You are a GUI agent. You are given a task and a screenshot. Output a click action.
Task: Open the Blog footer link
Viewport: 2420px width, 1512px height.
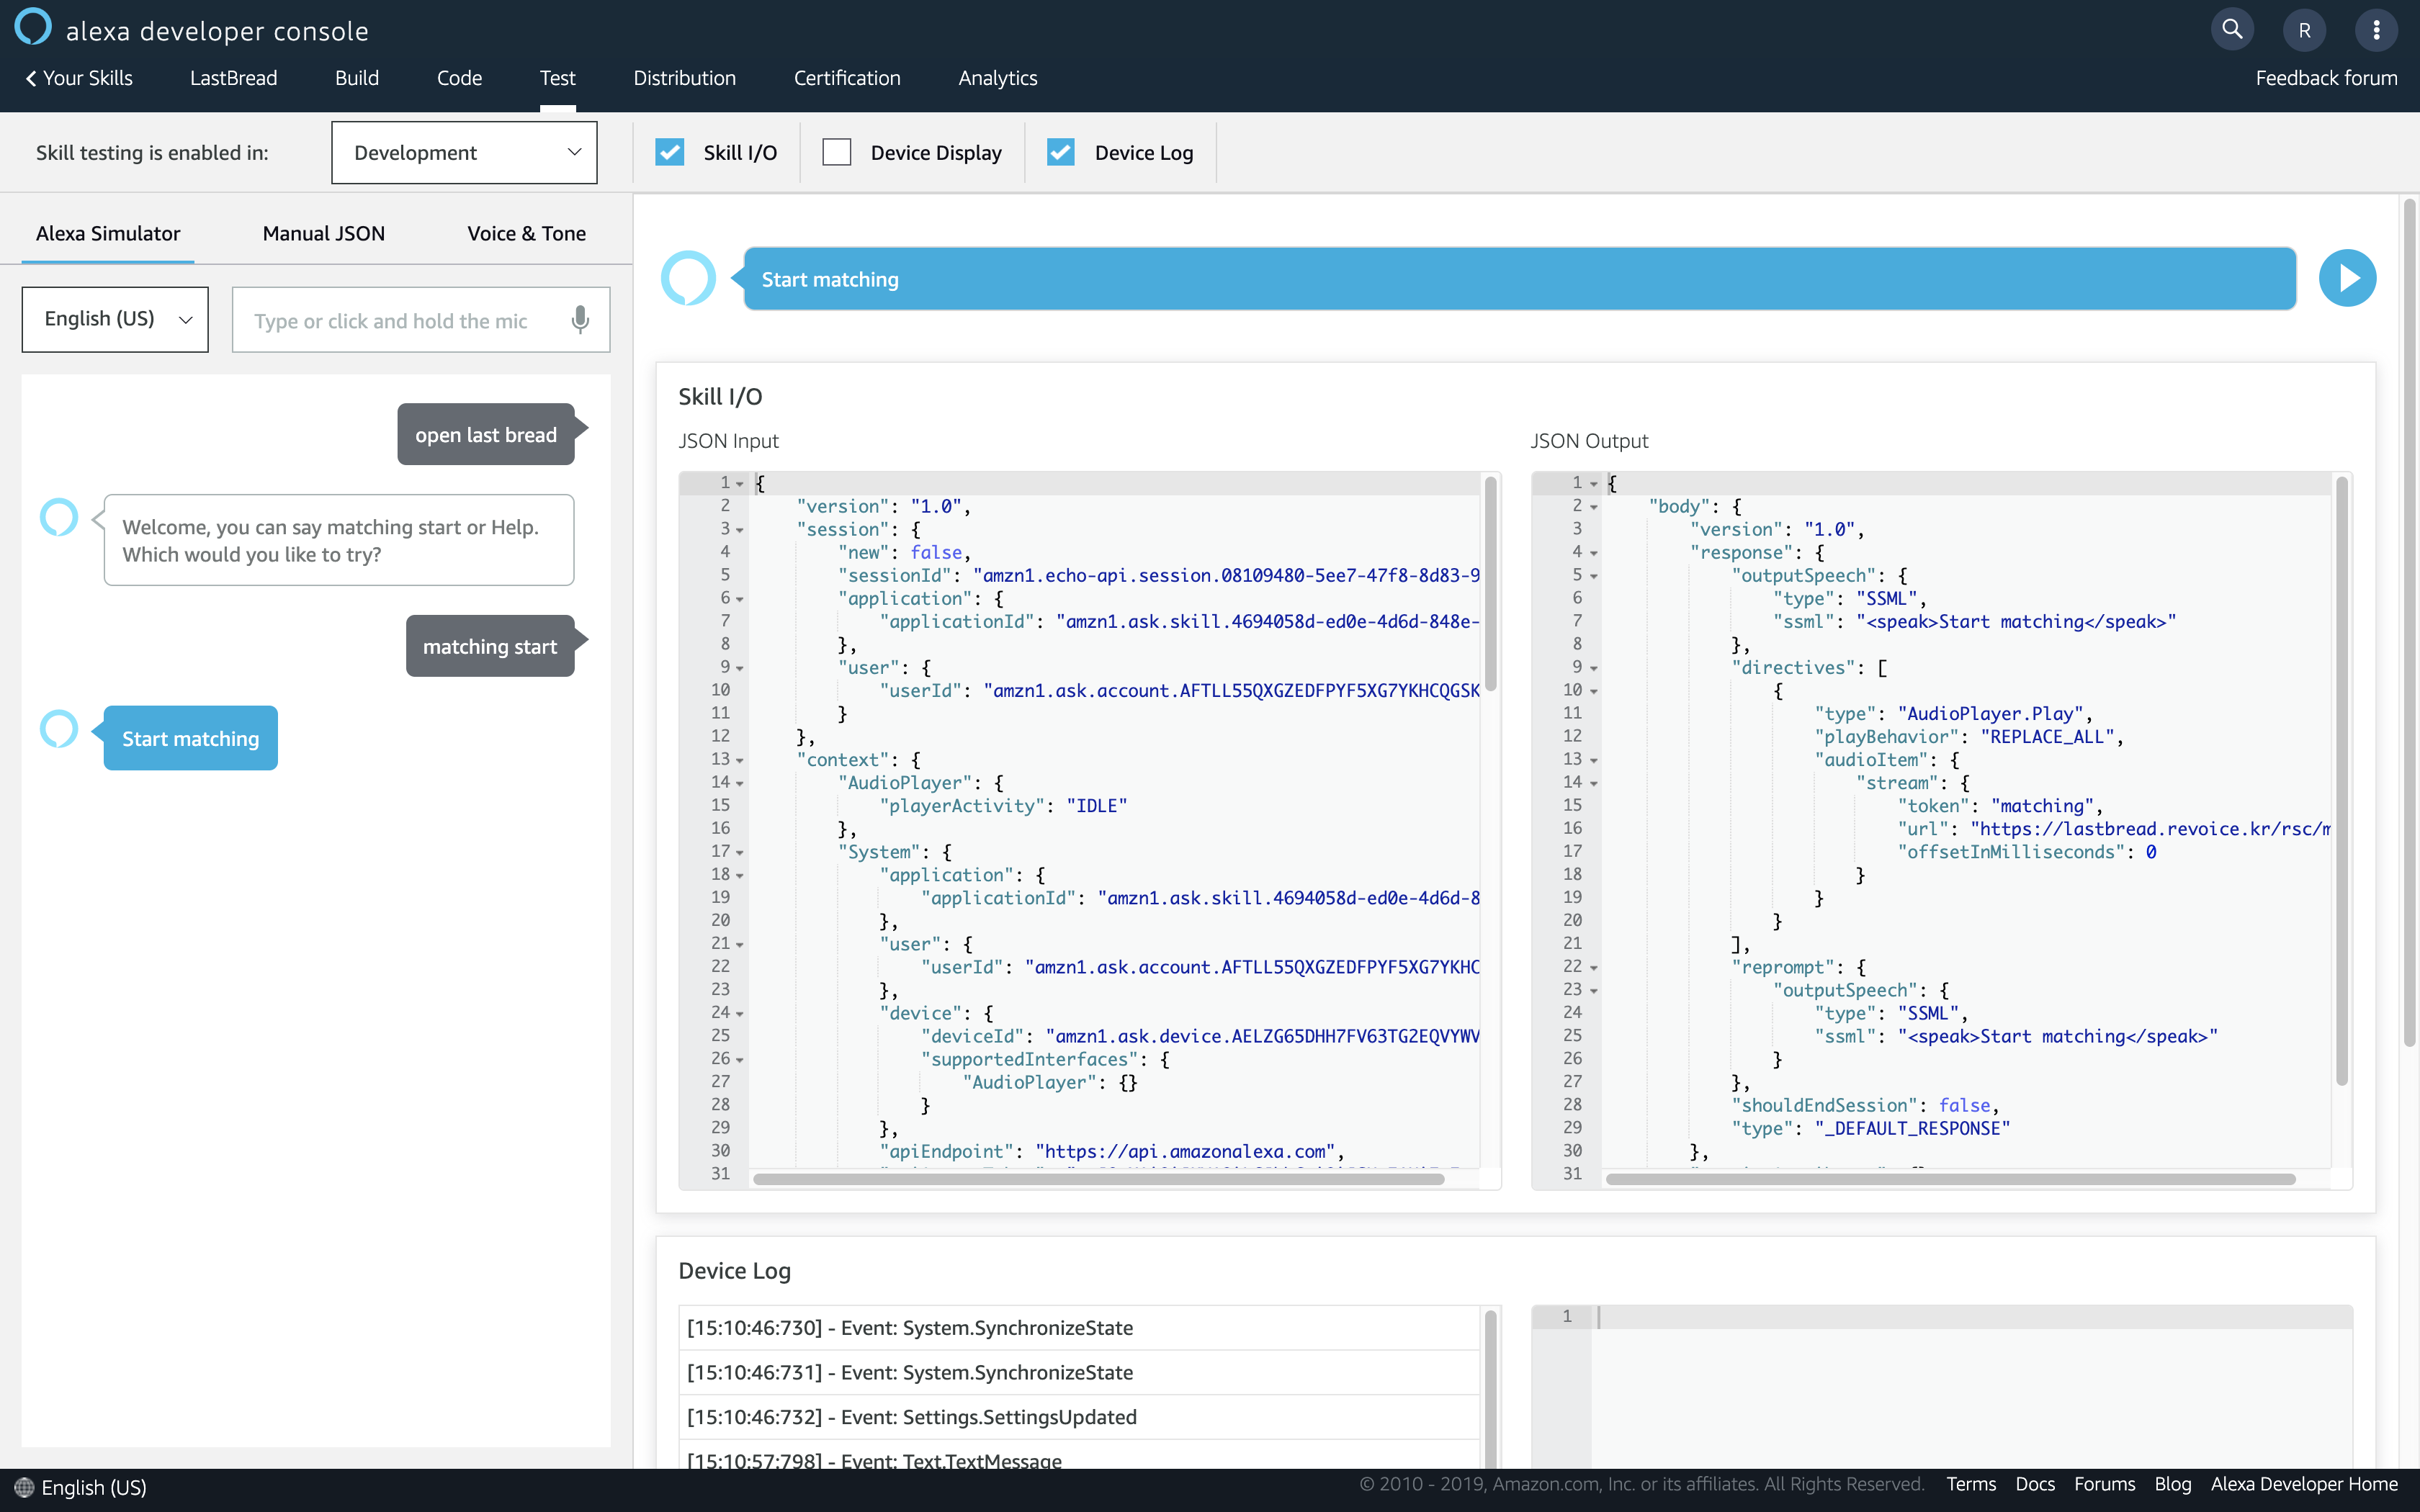(2172, 1484)
